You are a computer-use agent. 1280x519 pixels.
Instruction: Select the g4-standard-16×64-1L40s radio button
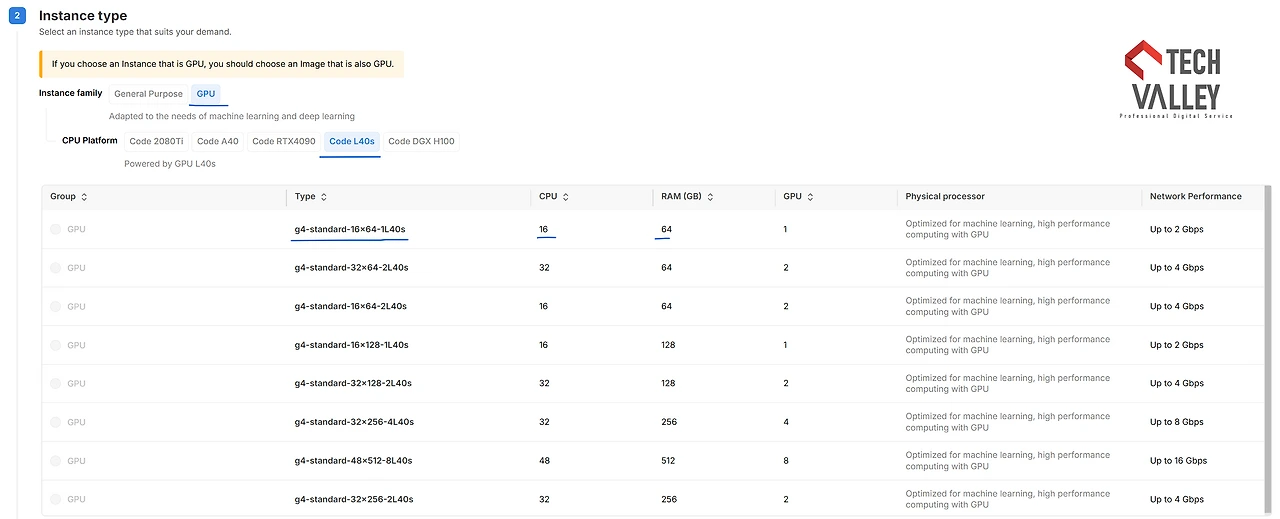point(55,230)
